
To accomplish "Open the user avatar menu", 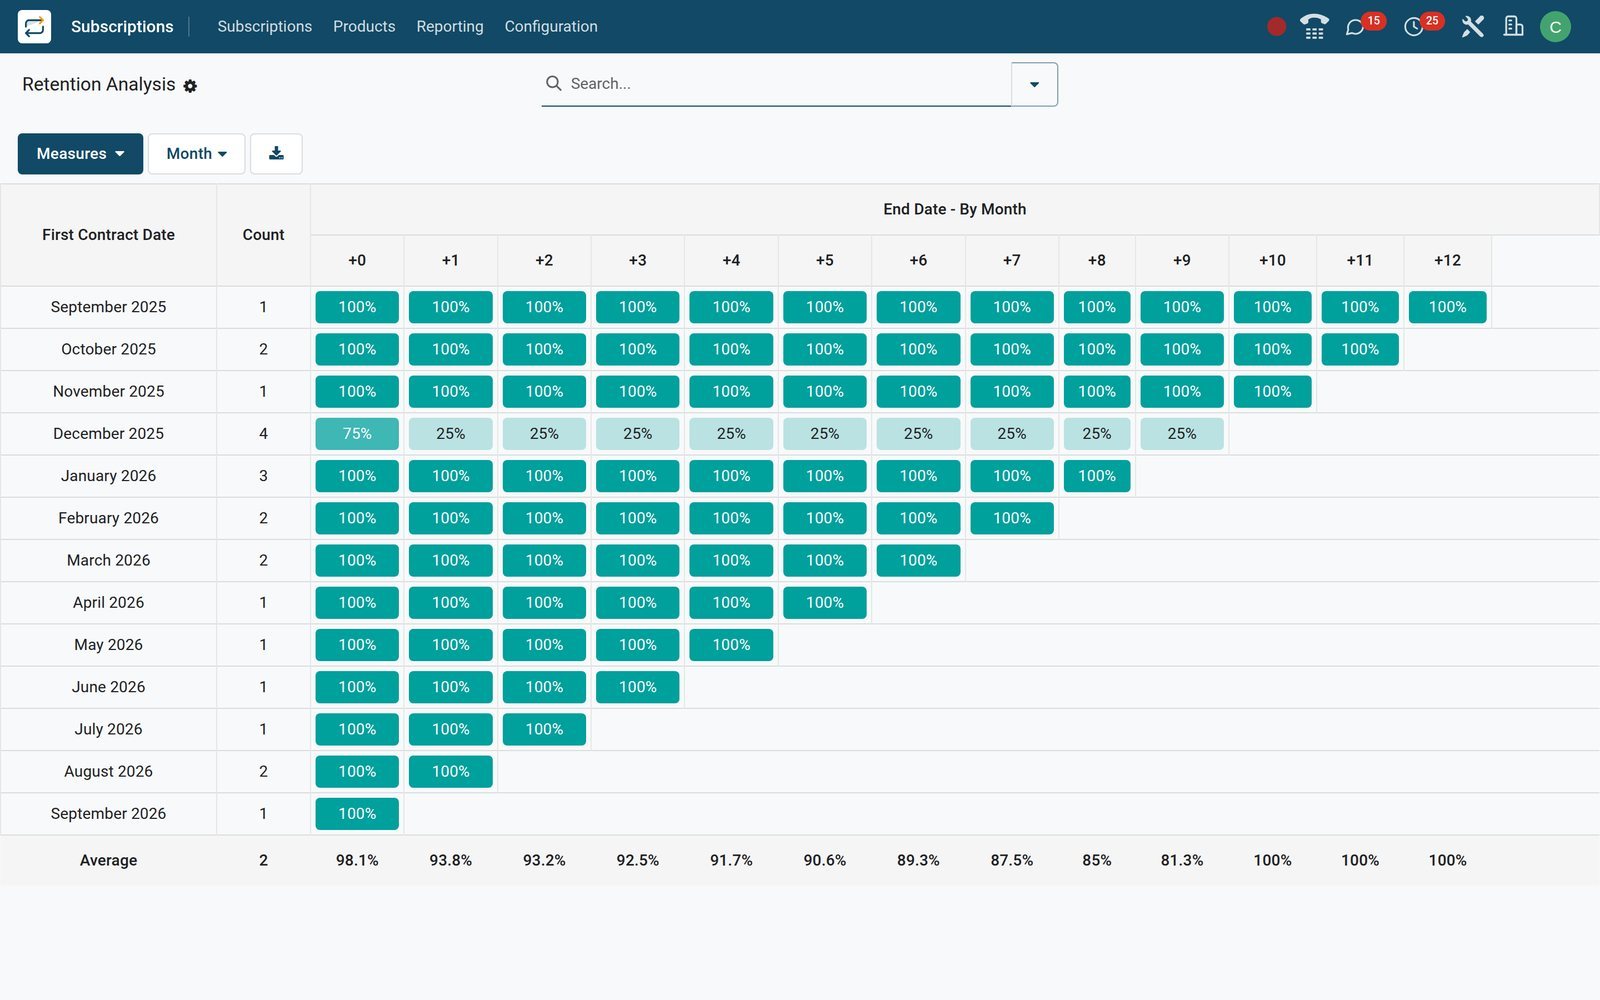I will (x=1555, y=27).
